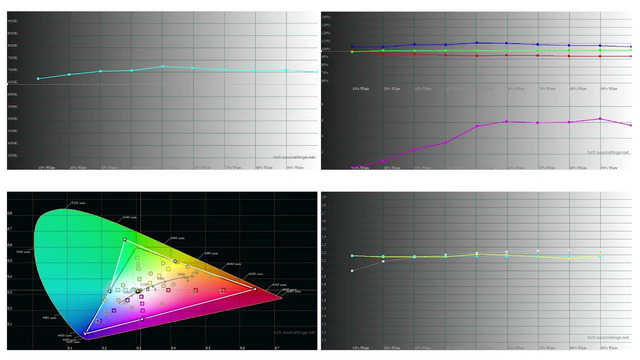Select the highest point on the cyan temperature curve
The height and width of the screenshot is (360, 640).
[163, 66]
